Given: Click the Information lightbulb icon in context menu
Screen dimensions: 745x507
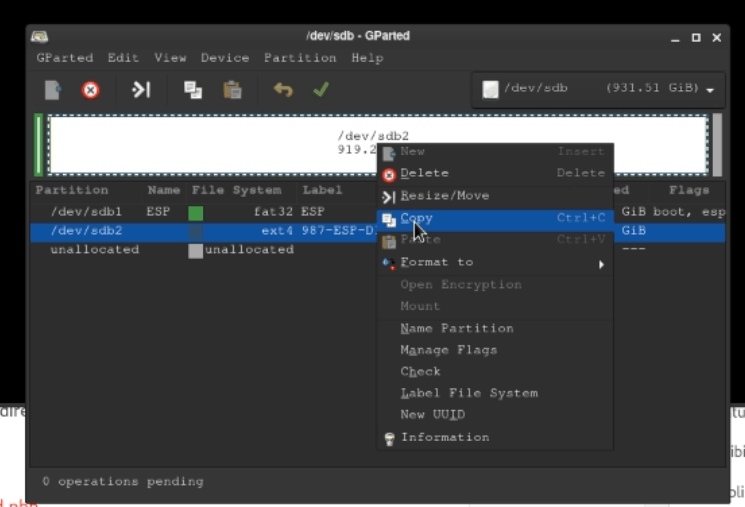Looking at the screenshot, I should click(x=389, y=439).
